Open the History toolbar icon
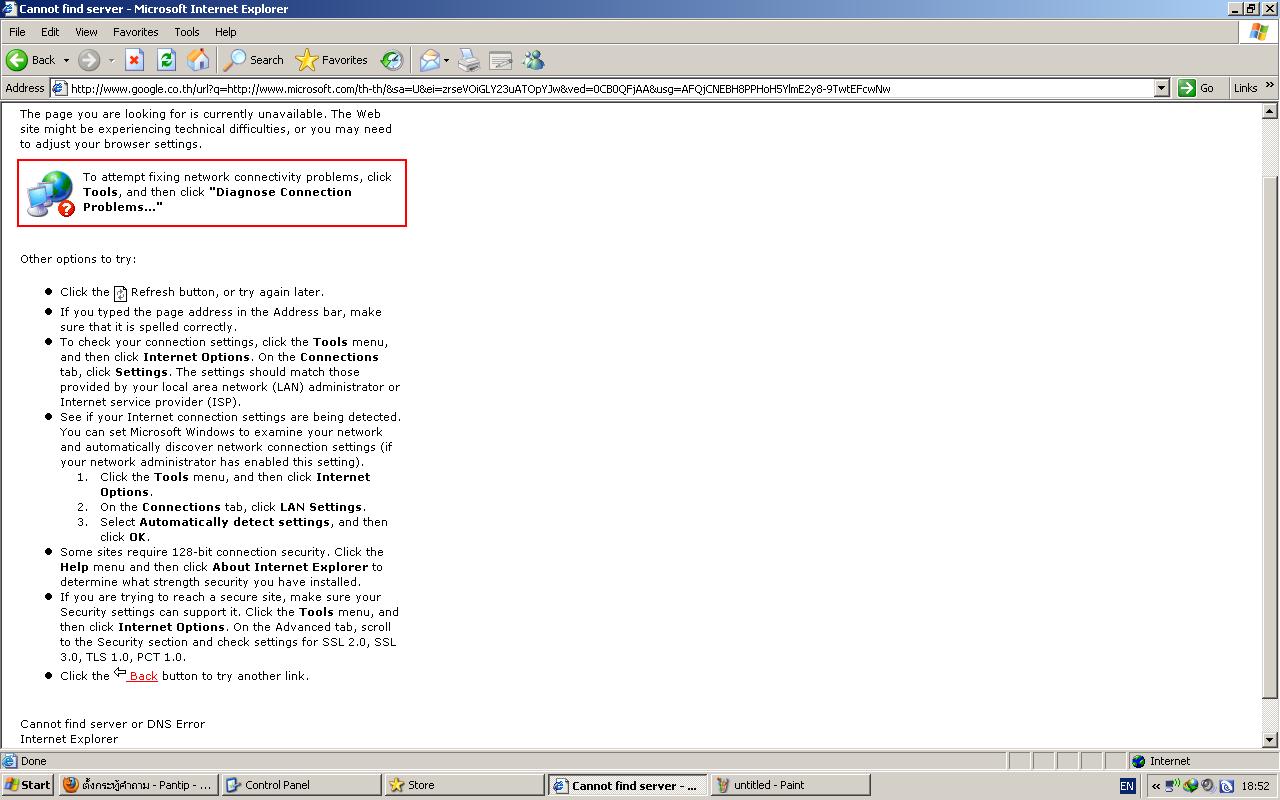 pyautogui.click(x=391, y=60)
